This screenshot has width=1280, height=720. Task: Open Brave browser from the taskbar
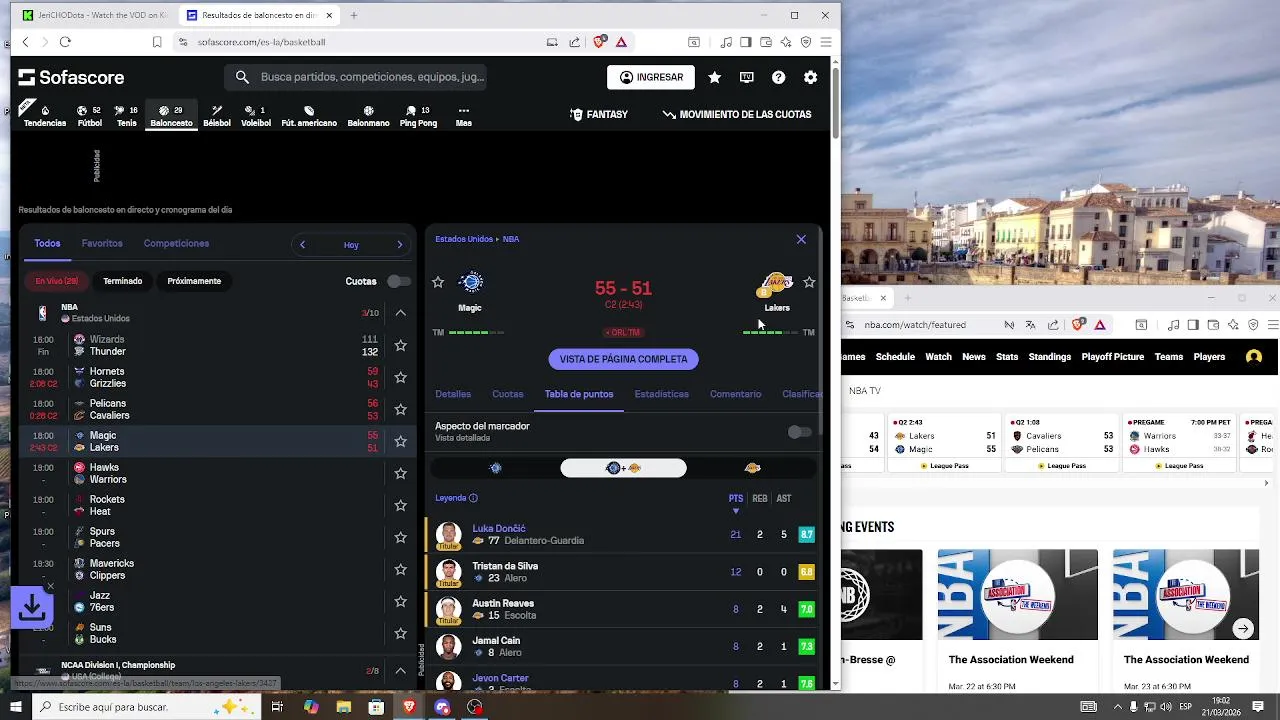(x=409, y=707)
